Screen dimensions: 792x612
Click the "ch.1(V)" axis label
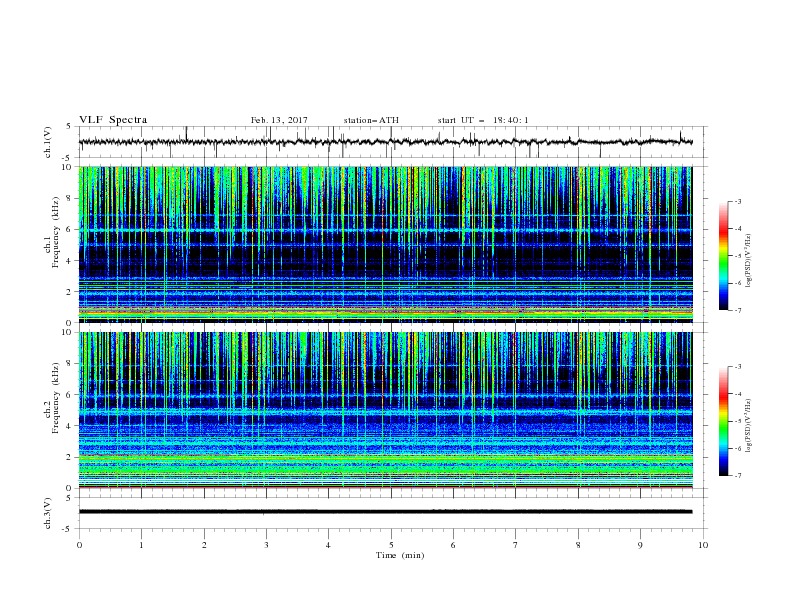tap(48, 142)
